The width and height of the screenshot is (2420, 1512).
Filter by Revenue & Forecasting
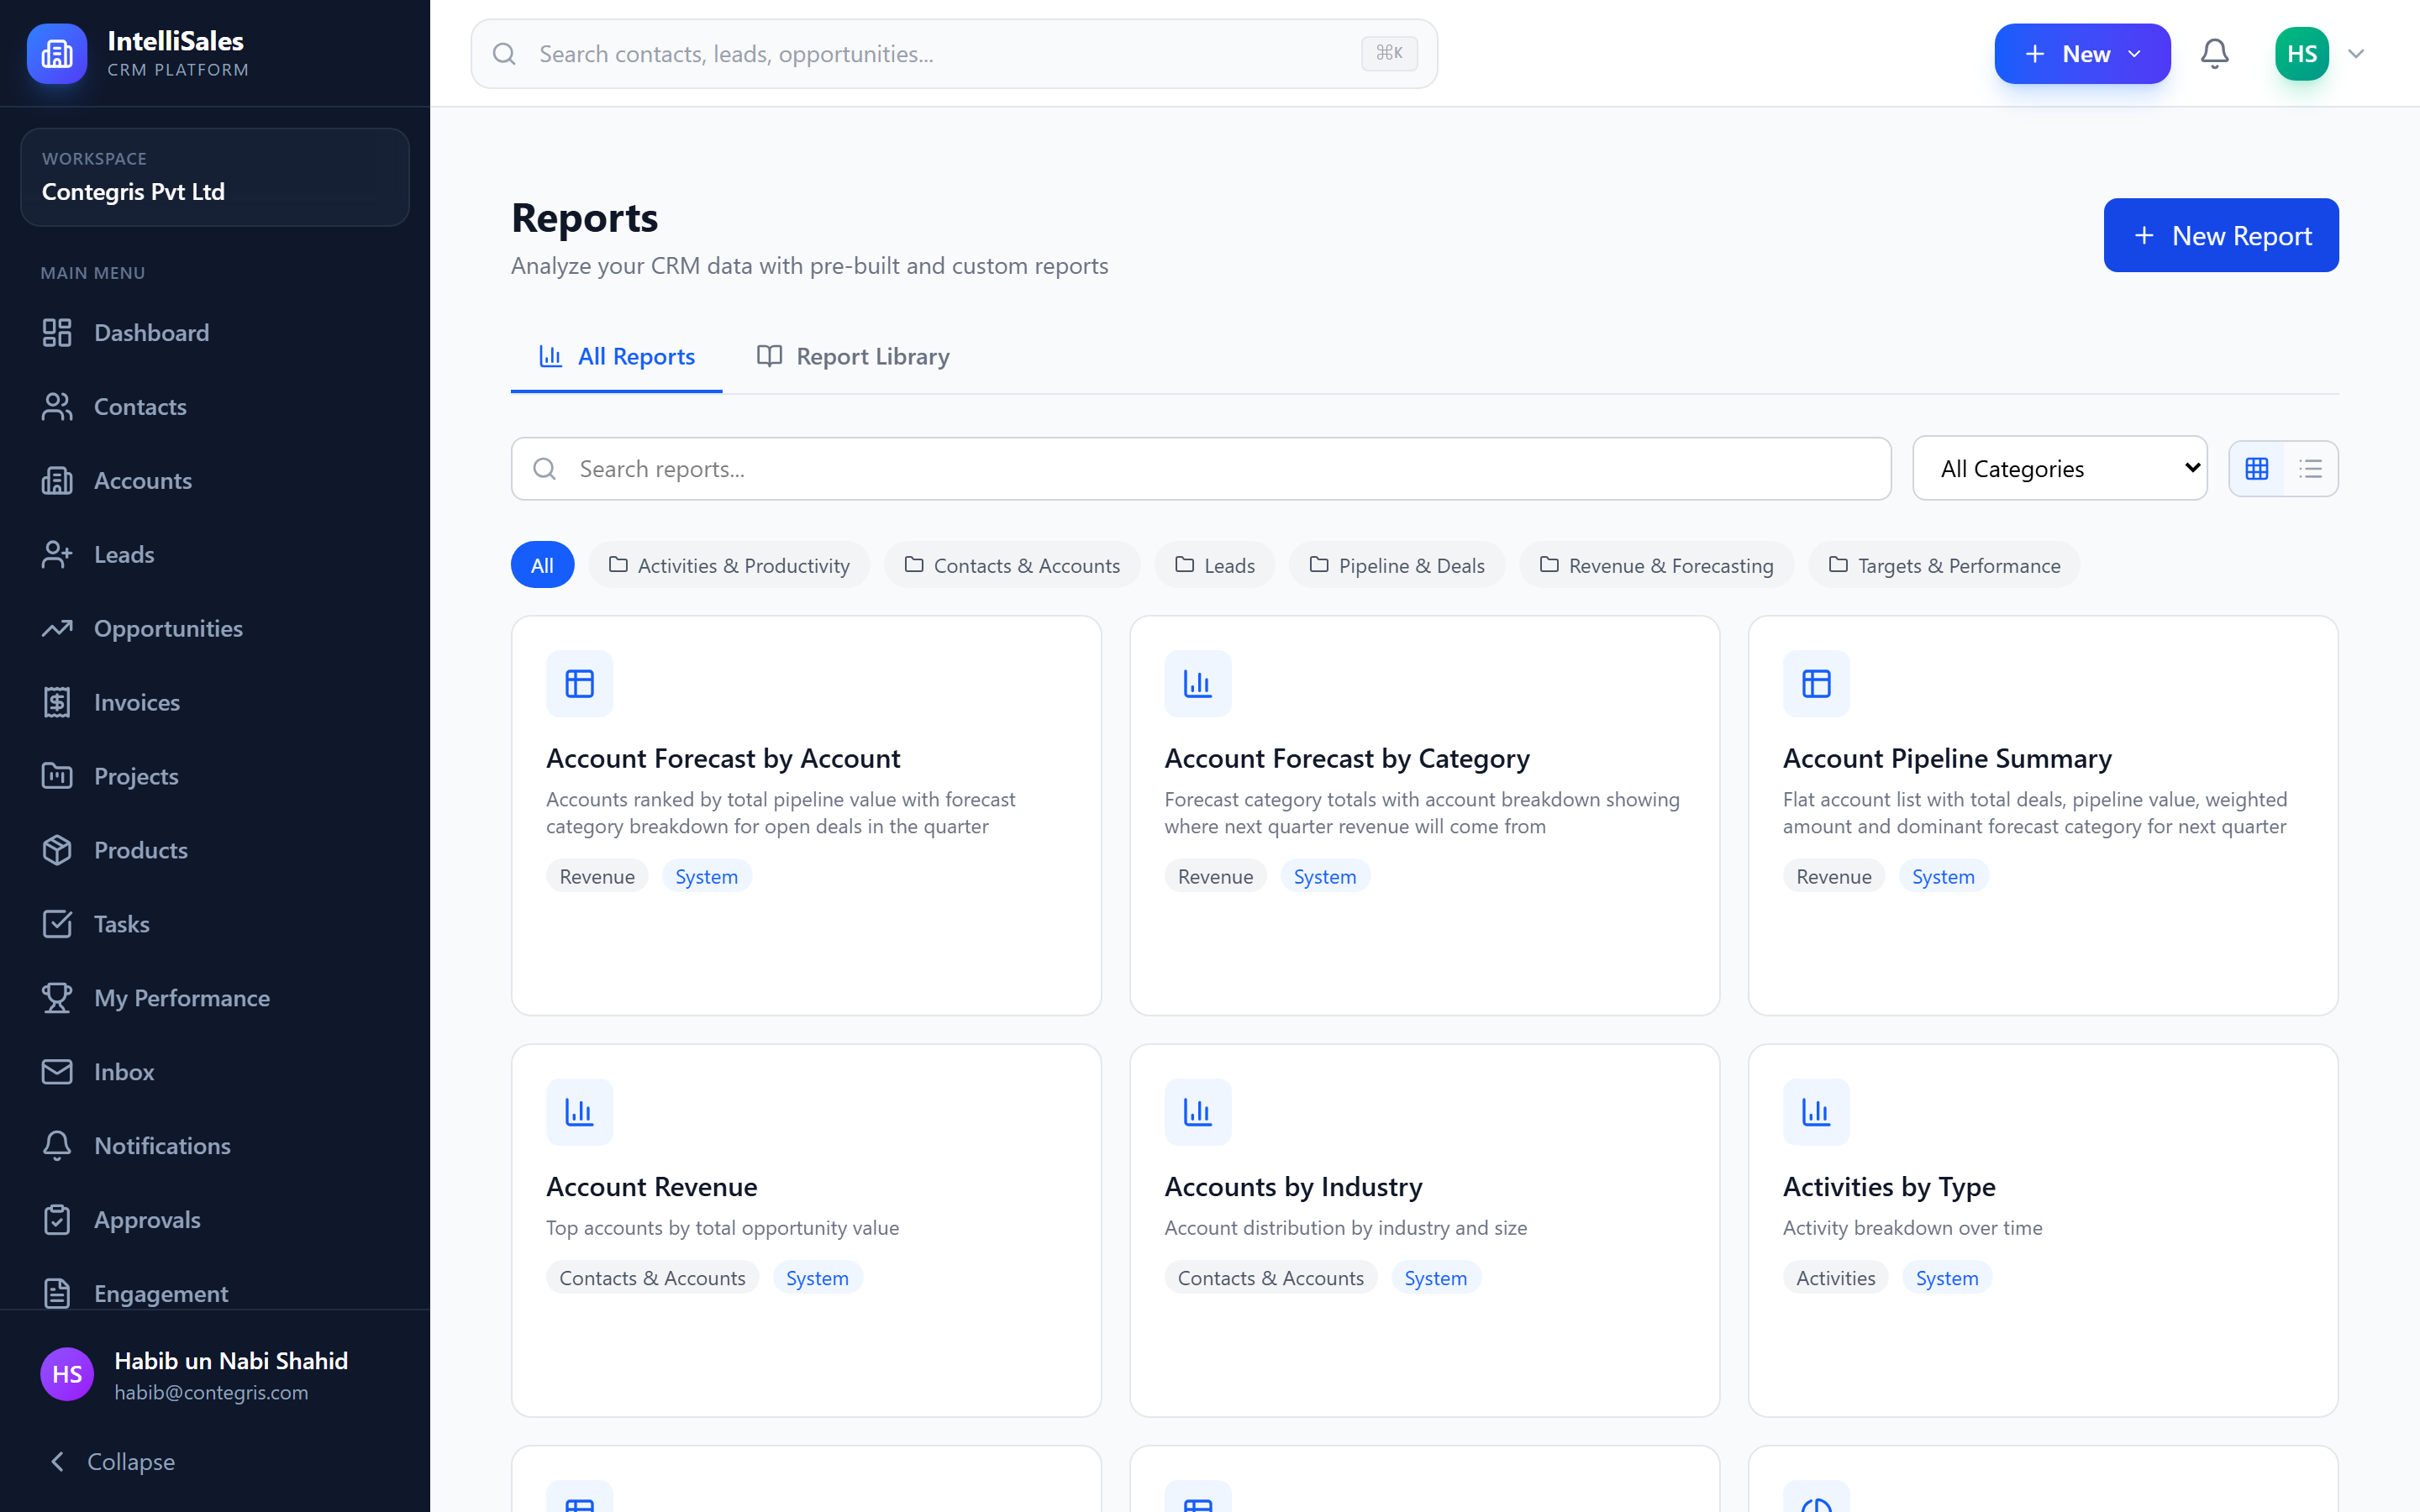[x=1656, y=565]
